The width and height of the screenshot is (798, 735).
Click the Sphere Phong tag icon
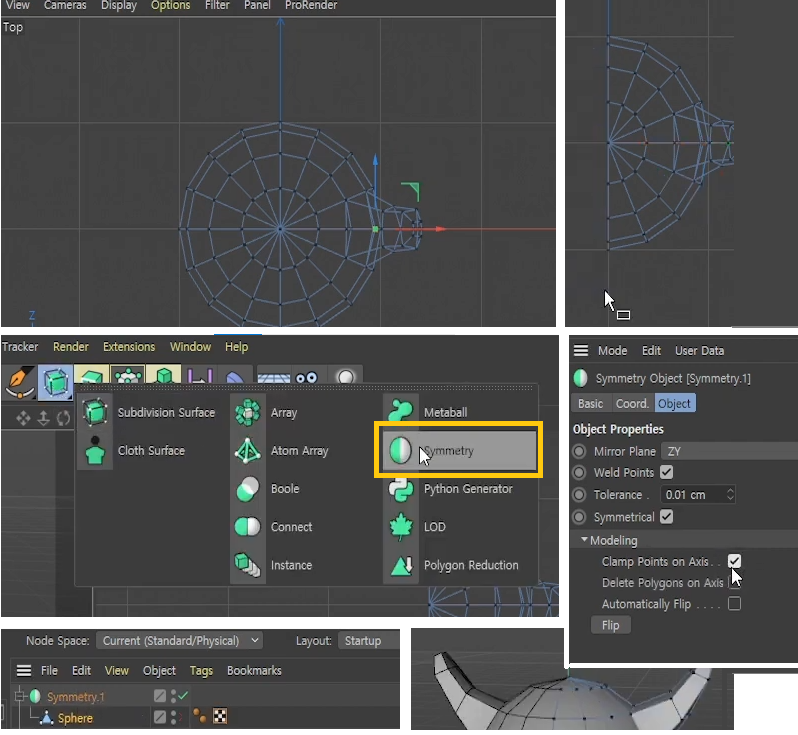tap(200, 716)
